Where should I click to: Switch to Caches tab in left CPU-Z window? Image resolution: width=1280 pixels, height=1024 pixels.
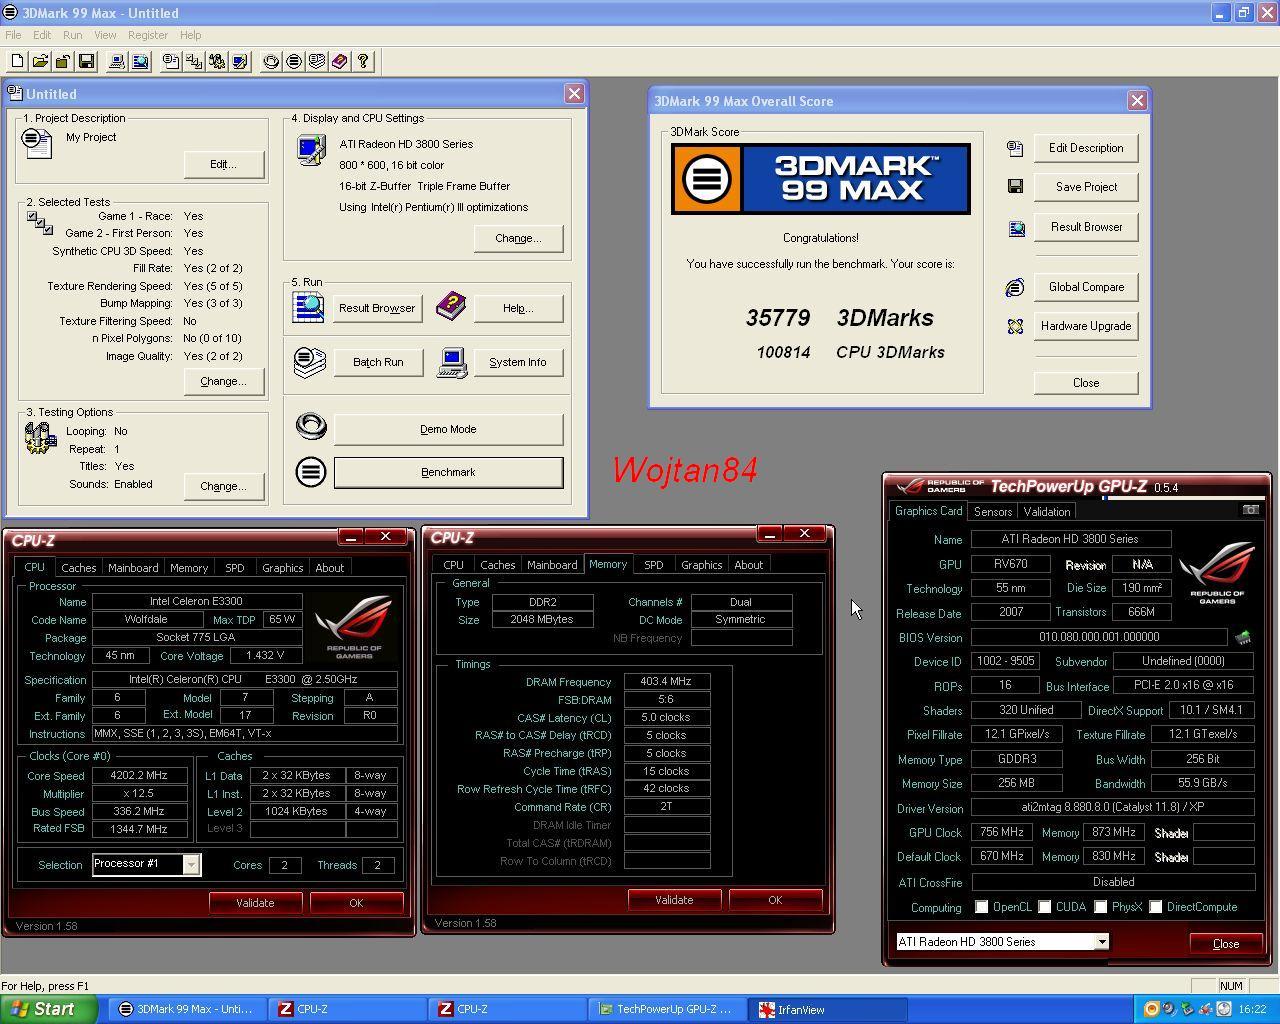point(79,568)
